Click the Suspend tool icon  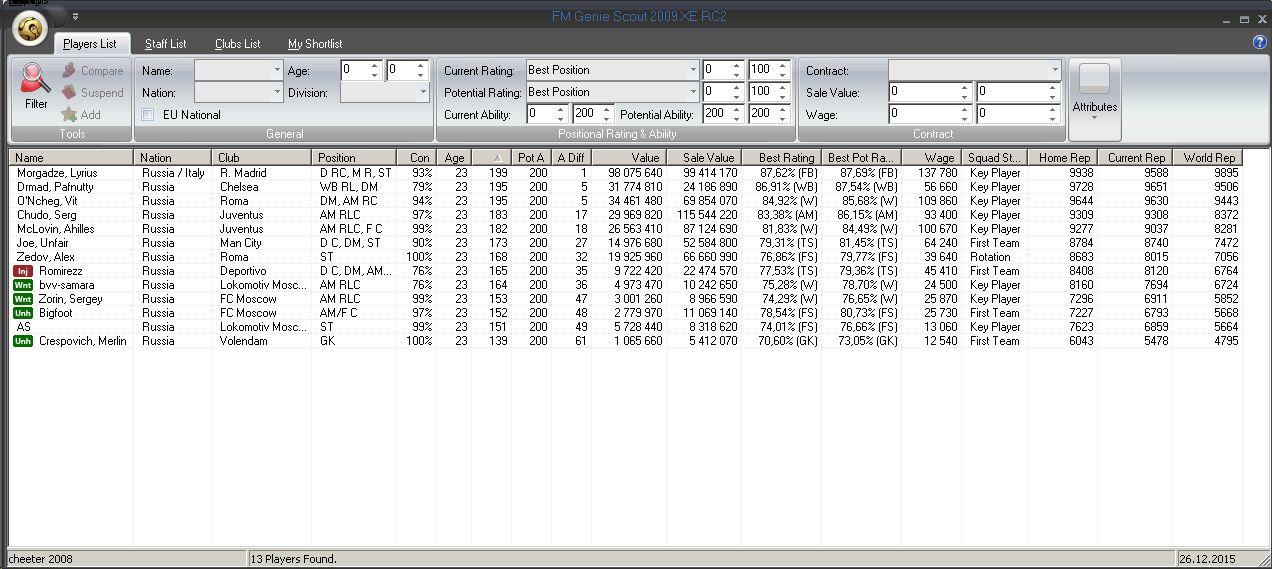pos(69,93)
